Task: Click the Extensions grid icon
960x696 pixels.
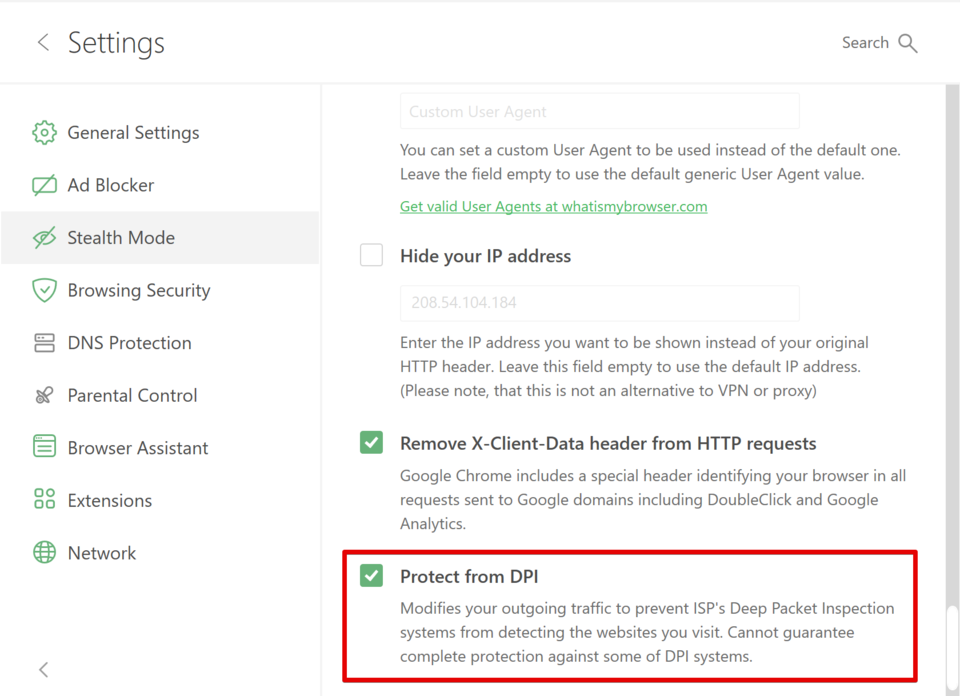Action: coord(44,500)
